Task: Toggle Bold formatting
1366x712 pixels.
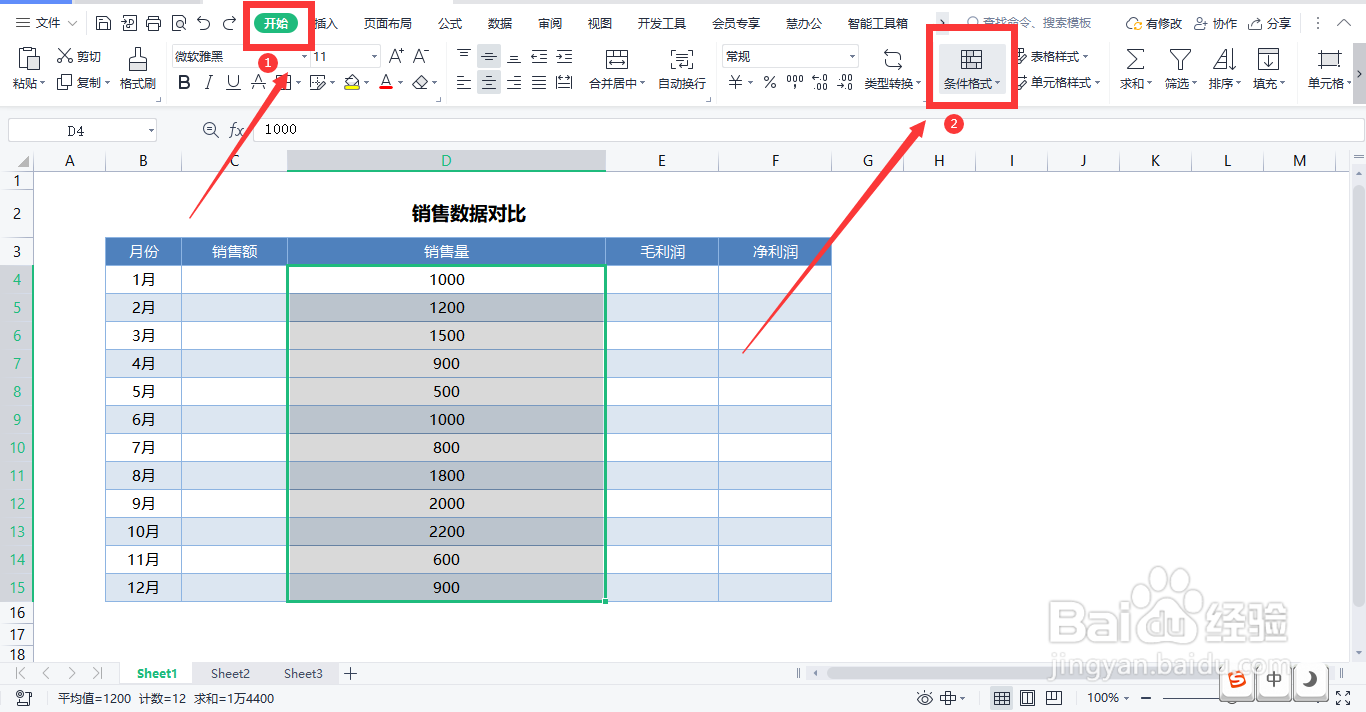Action: click(184, 83)
